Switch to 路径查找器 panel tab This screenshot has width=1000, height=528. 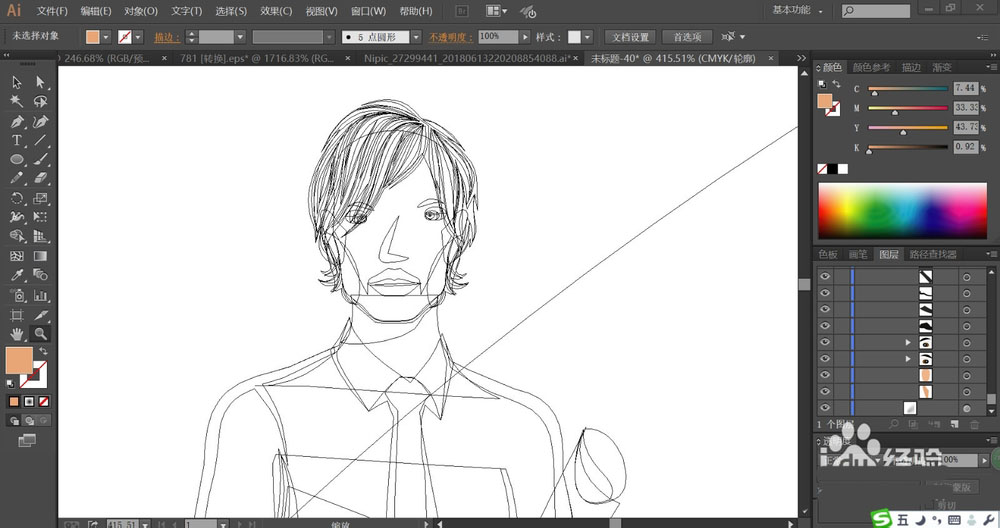click(932, 254)
